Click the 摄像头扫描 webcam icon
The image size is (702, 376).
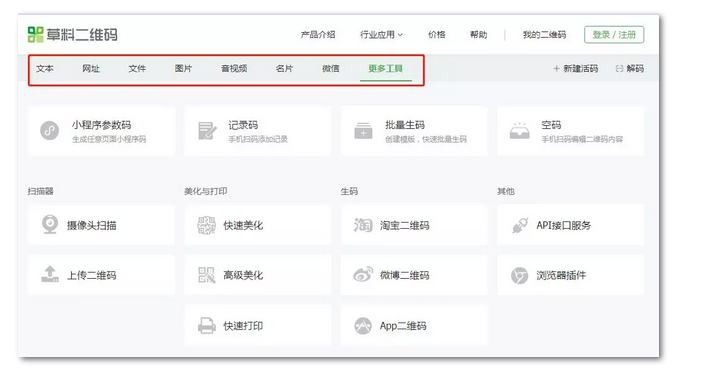pos(50,224)
